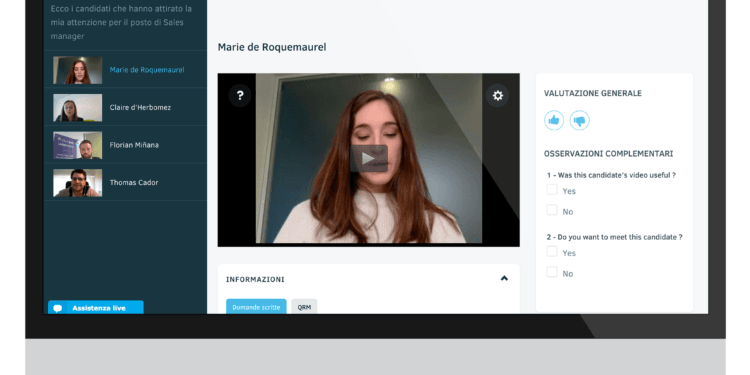Open Claire d'Herbomez's thumbnail

(x=77, y=108)
